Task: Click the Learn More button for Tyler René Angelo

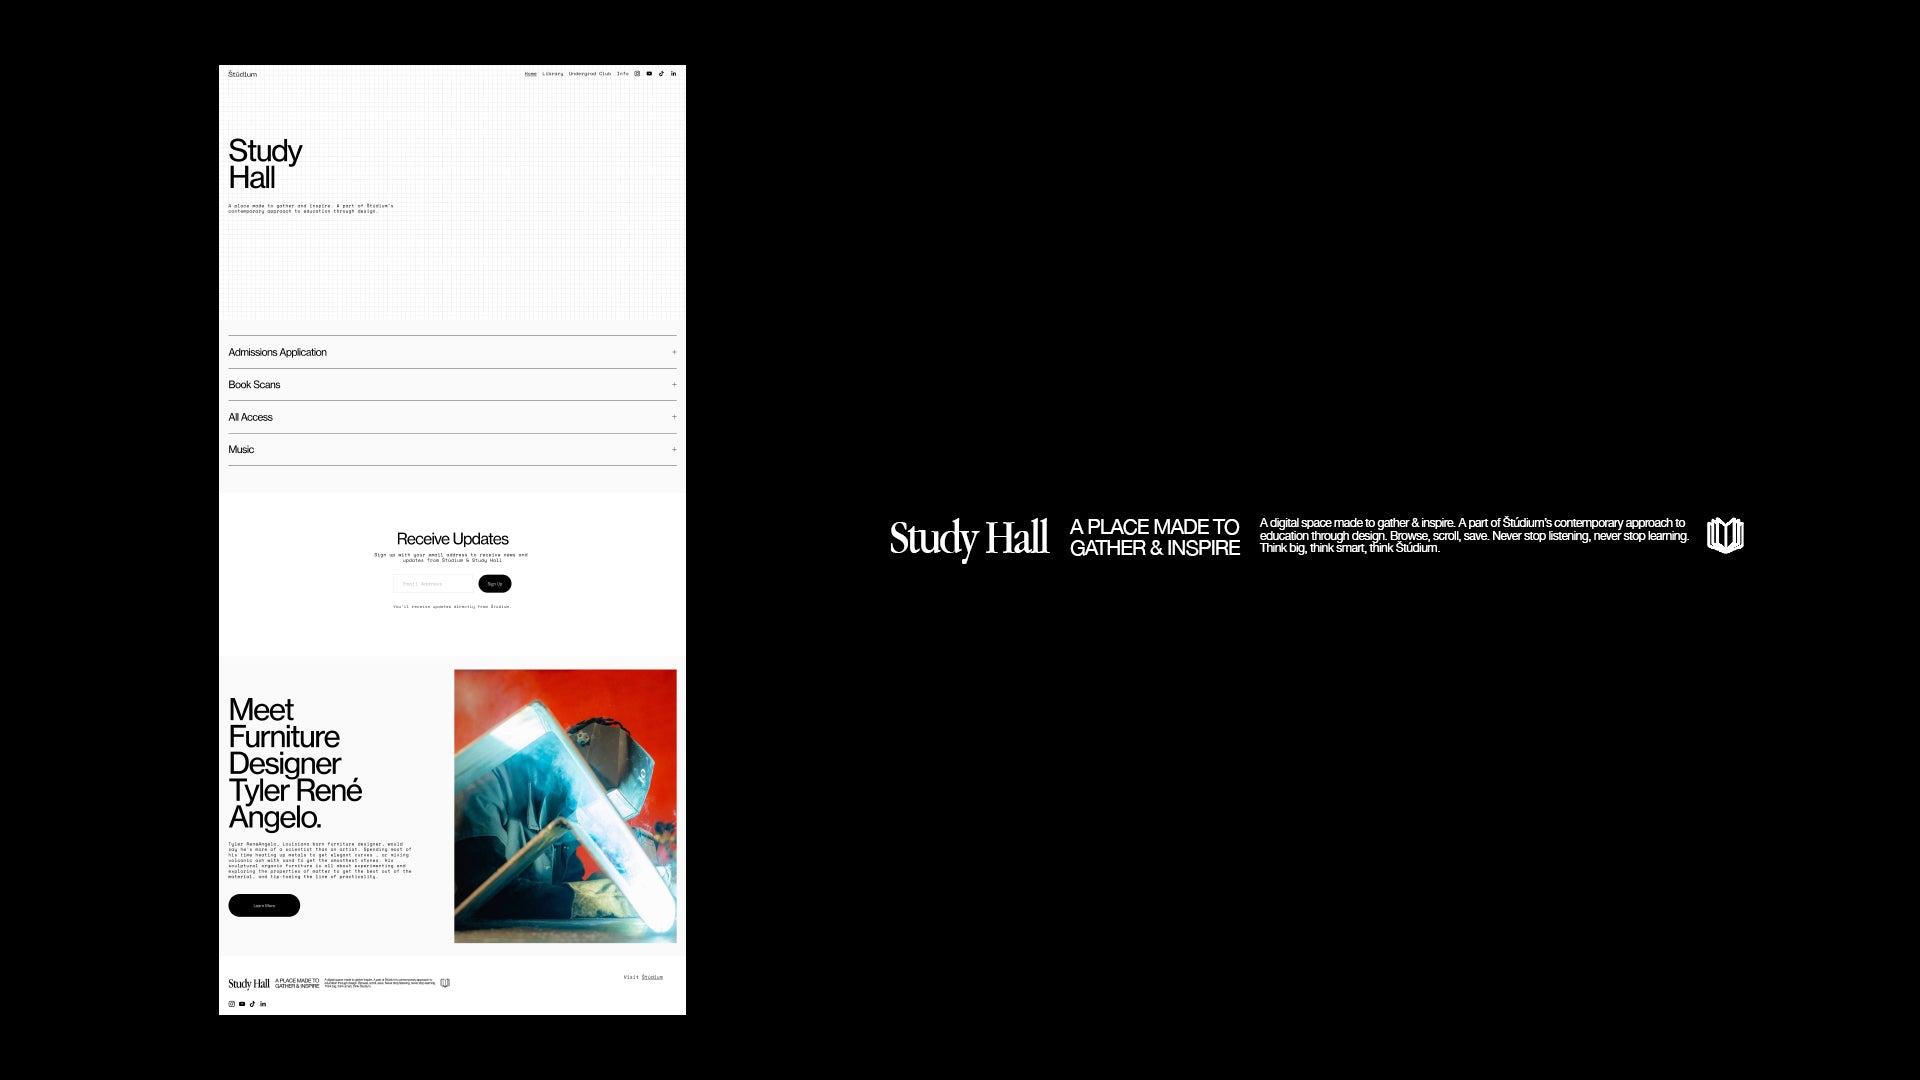Action: point(264,905)
